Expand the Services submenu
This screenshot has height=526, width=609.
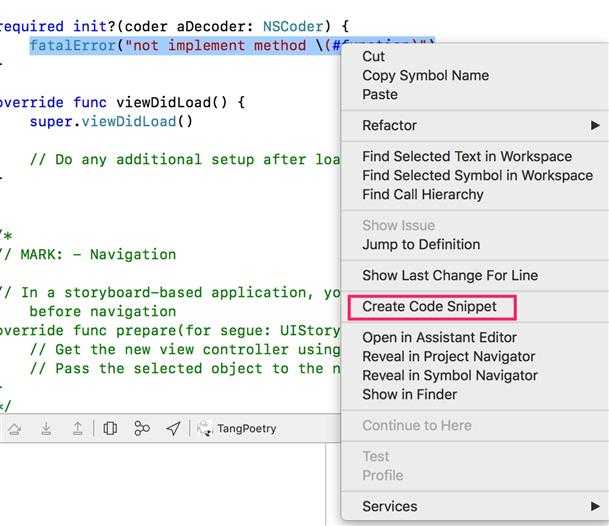(475, 506)
